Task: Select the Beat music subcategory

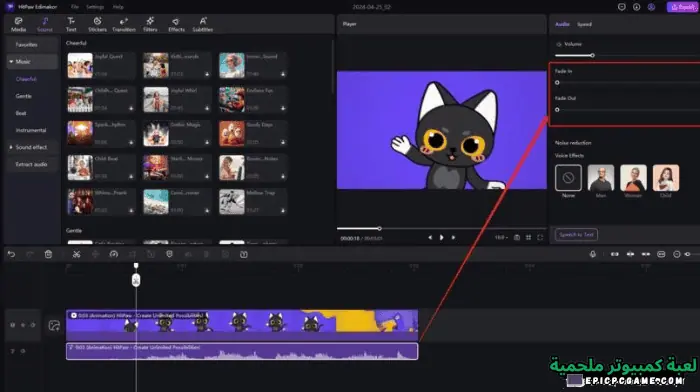Action: [x=21, y=113]
